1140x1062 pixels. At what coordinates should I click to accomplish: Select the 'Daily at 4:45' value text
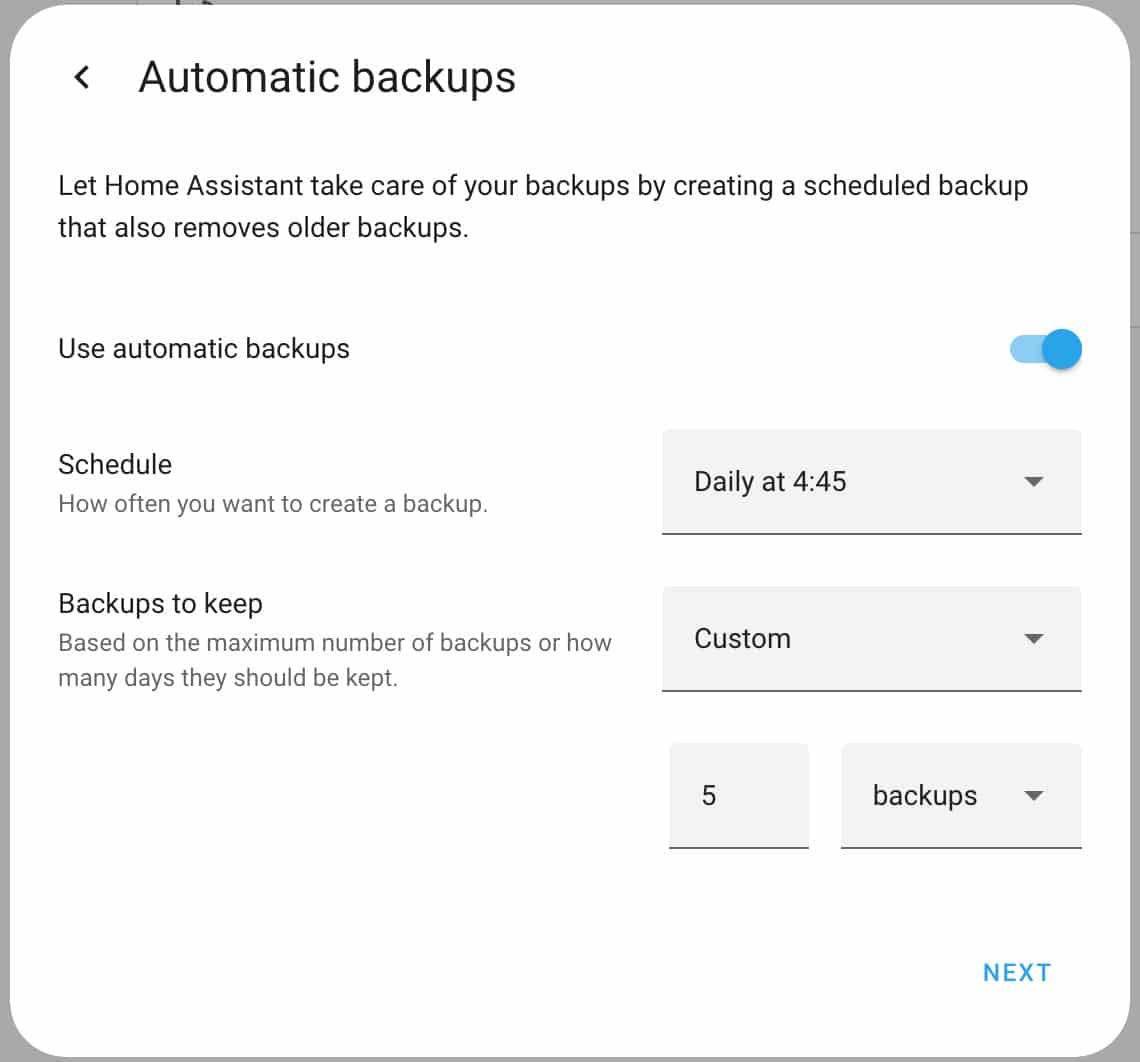(770, 482)
